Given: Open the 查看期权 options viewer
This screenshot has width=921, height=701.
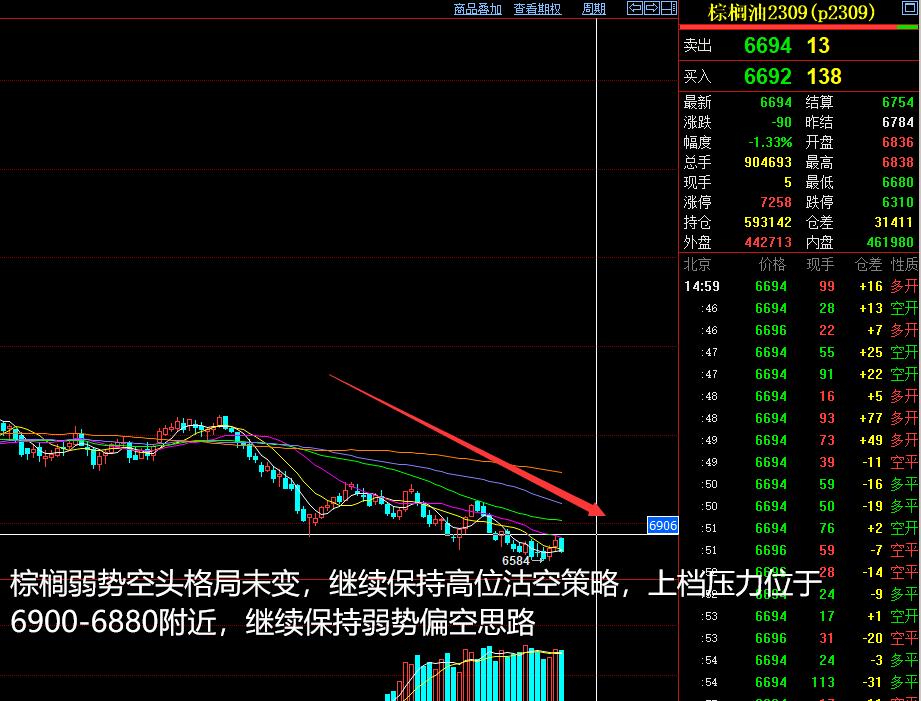Looking at the screenshot, I should 536,8.
